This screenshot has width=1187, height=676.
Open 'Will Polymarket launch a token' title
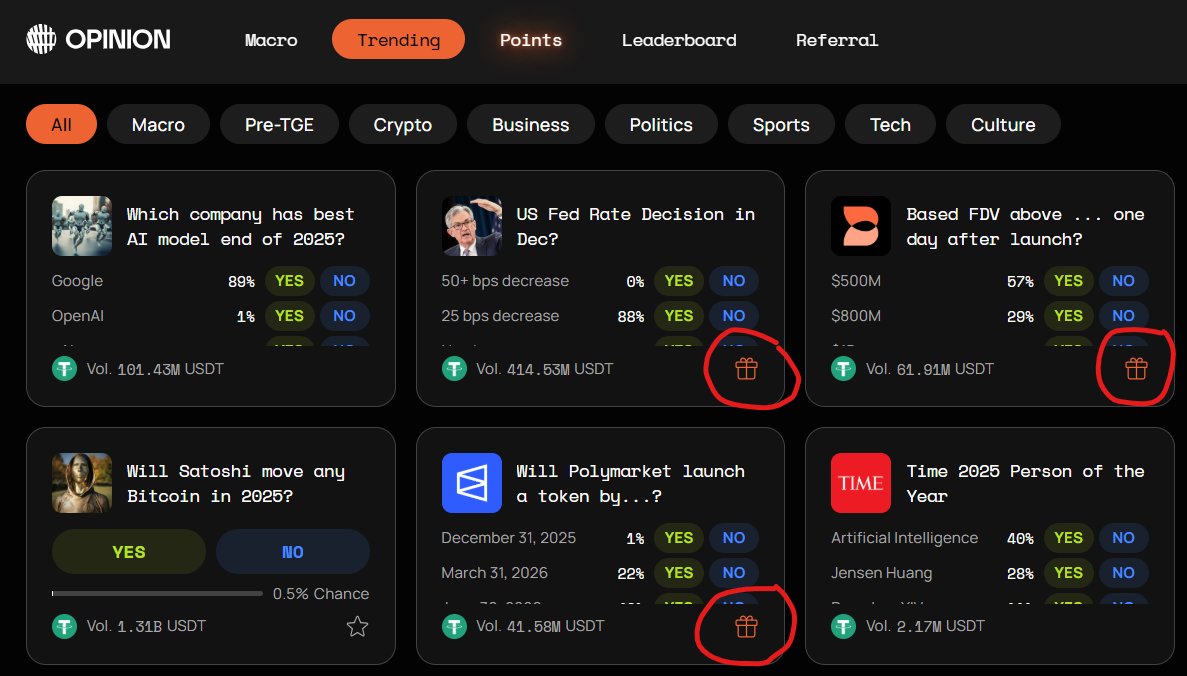630,484
